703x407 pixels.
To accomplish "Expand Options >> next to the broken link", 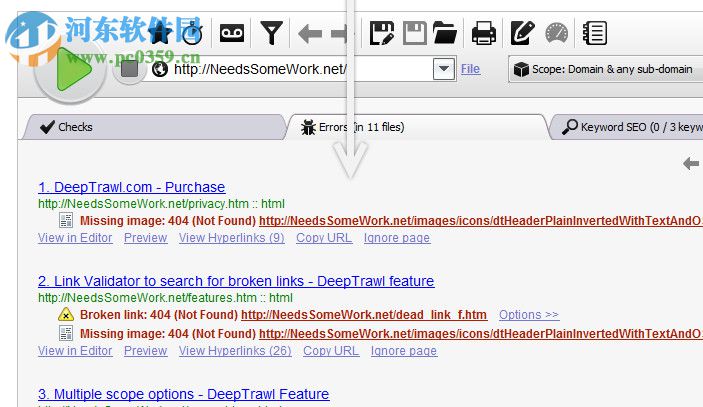I will click(529, 315).
